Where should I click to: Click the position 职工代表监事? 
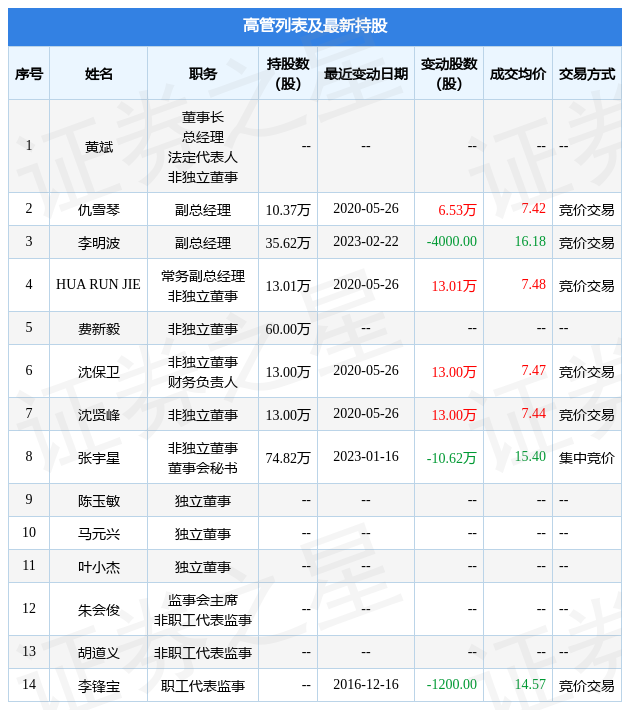(203, 686)
